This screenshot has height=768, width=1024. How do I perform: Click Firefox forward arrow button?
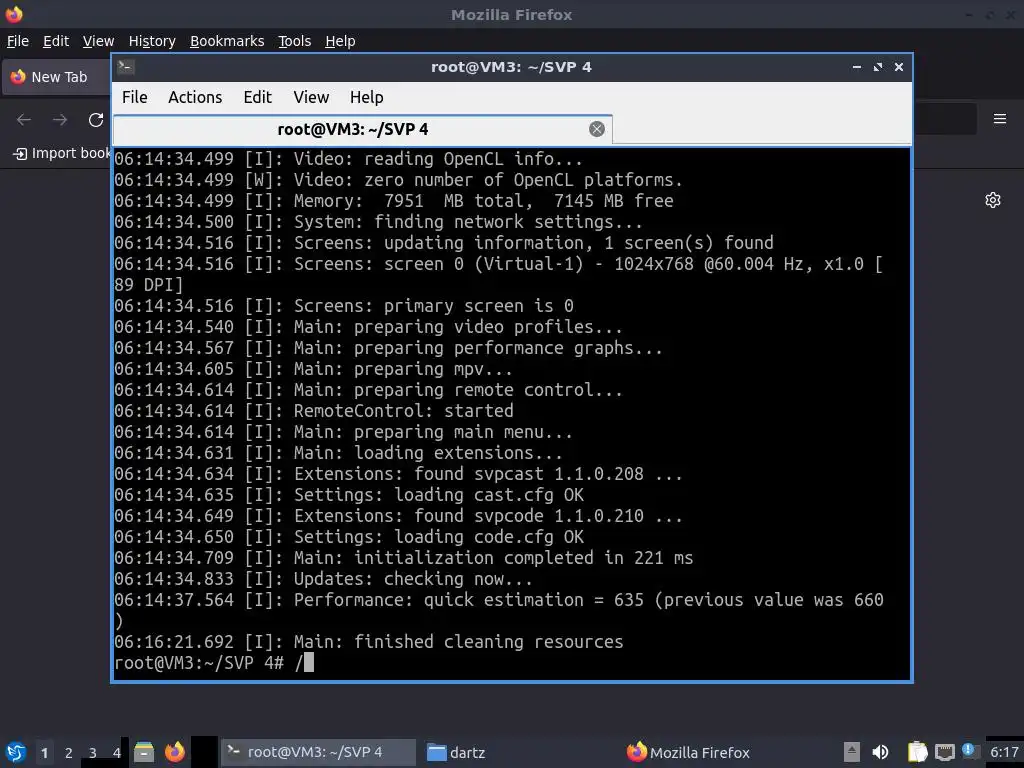[60, 120]
